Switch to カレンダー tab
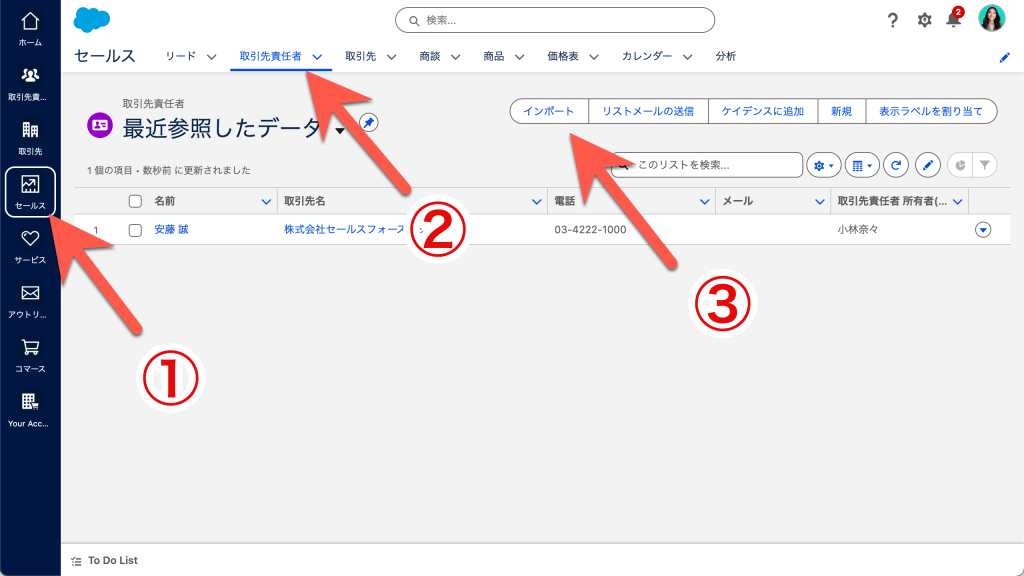This screenshot has width=1024, height=576. click(647, 56)
